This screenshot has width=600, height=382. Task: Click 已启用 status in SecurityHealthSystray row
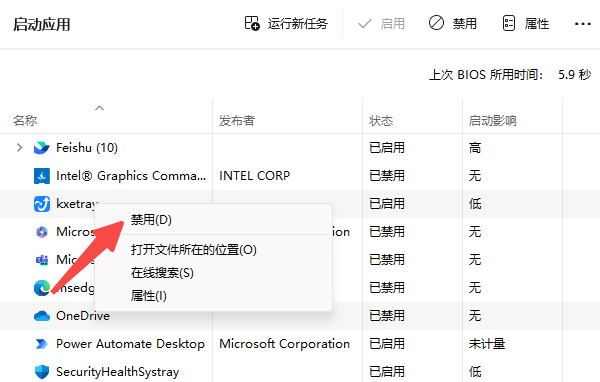pyautogui.click(x=386, y=372)
